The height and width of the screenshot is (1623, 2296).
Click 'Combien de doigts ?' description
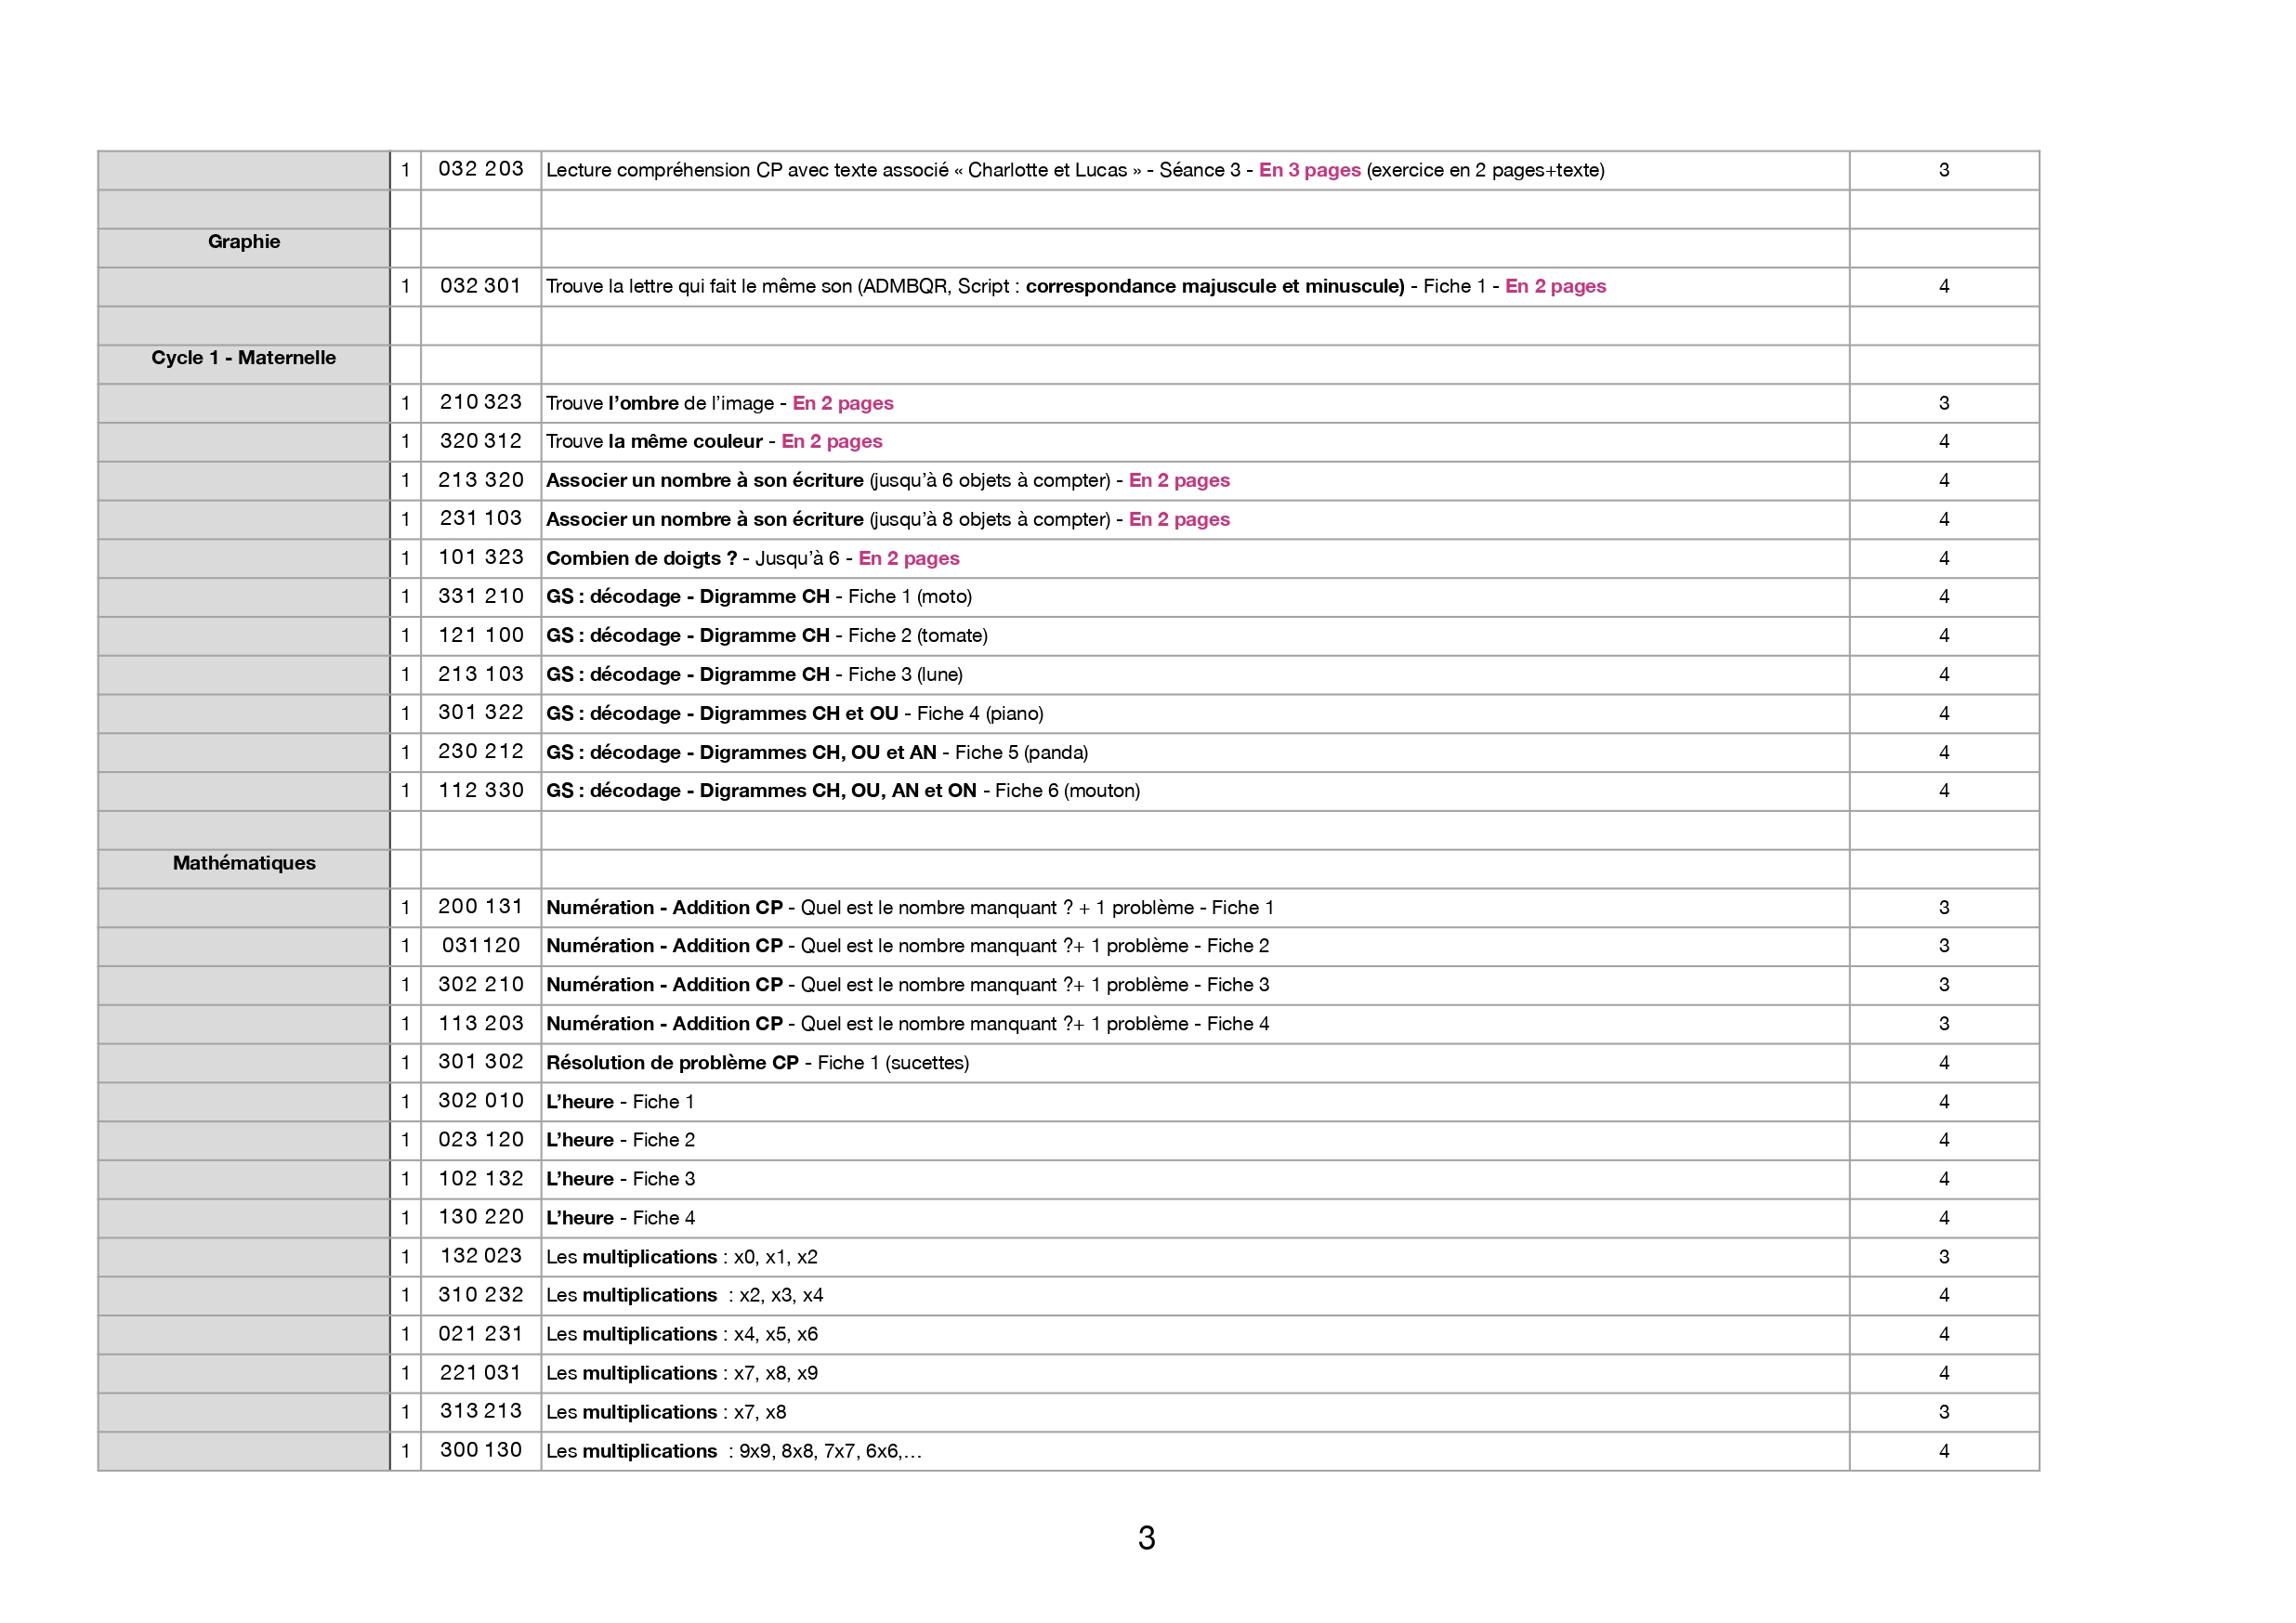click(753, 558)
